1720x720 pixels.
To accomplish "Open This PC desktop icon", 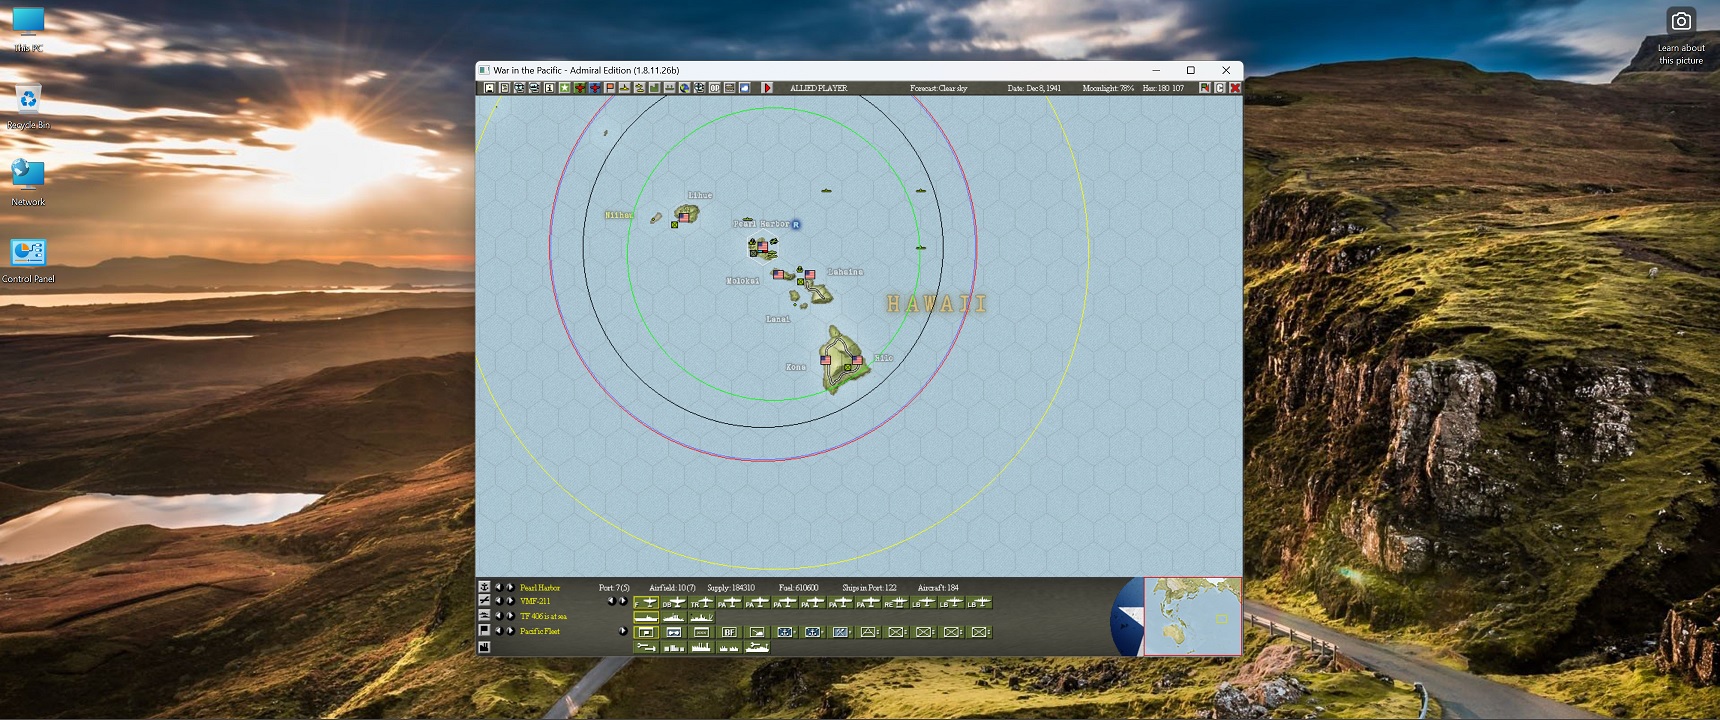I will click(28, 29).
